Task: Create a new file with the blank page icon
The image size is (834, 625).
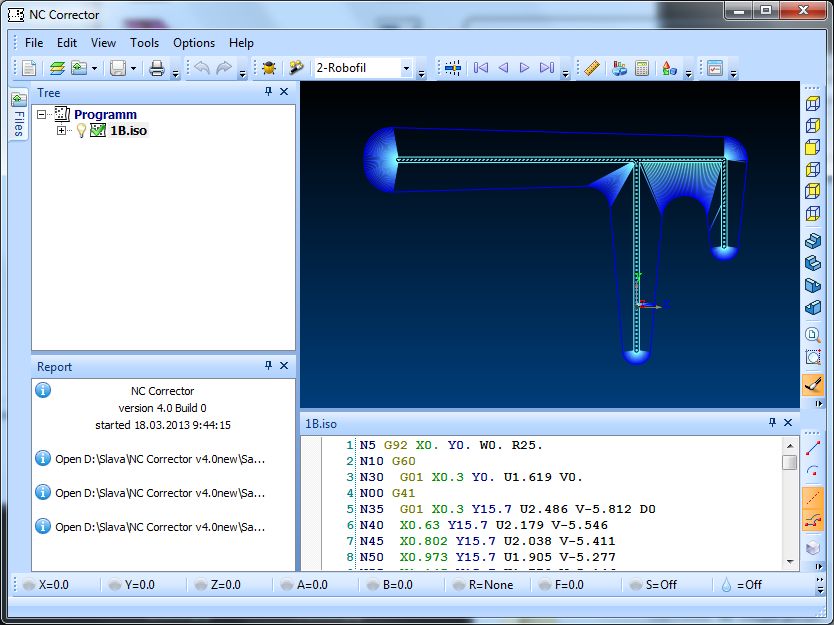Action: coord(29,68)
